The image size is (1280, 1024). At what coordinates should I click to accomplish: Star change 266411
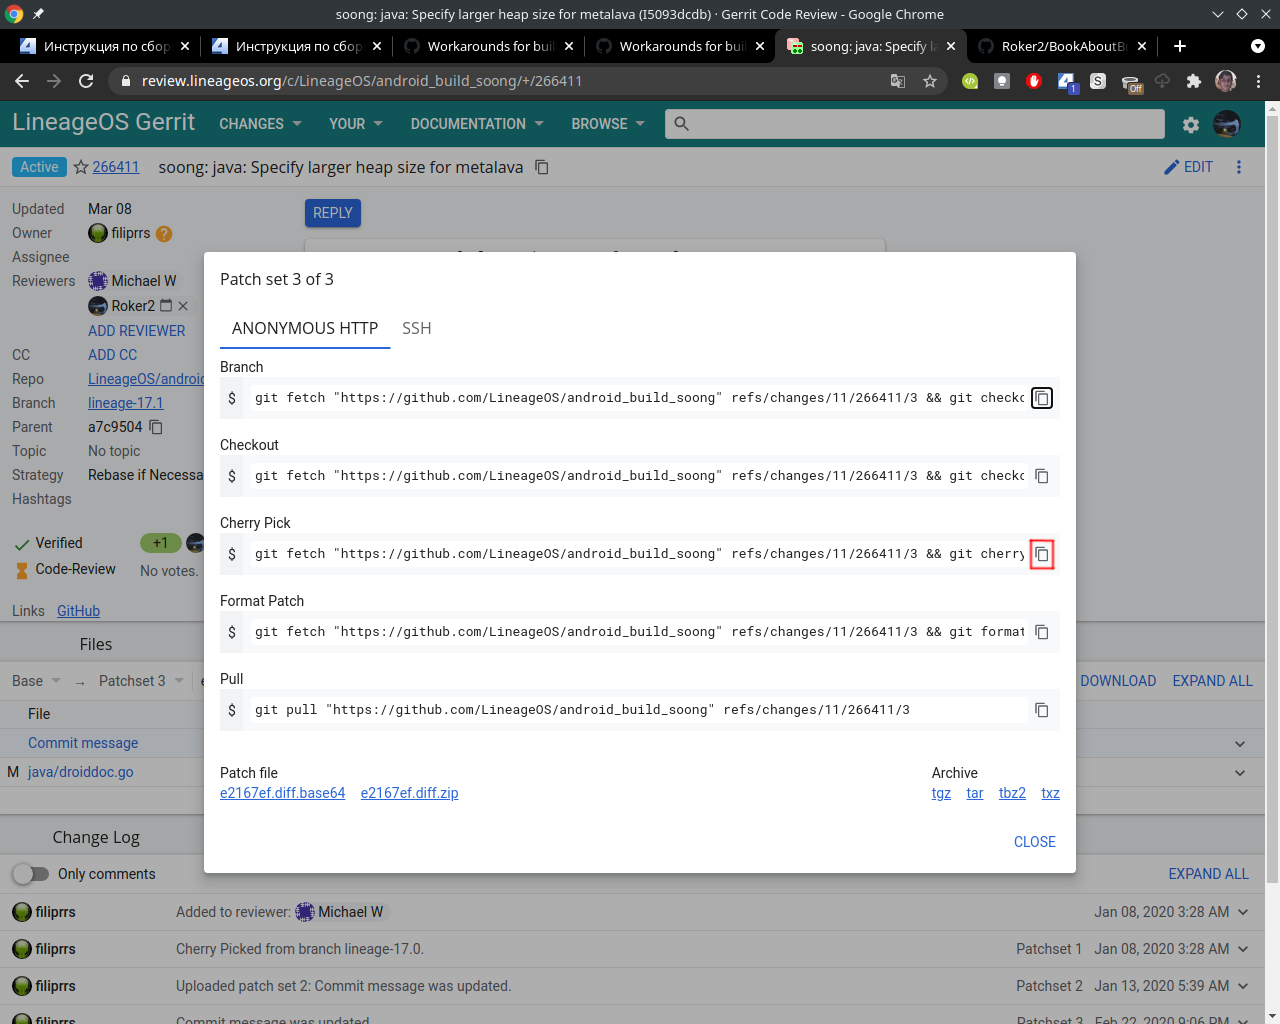[x=81, y=167]
